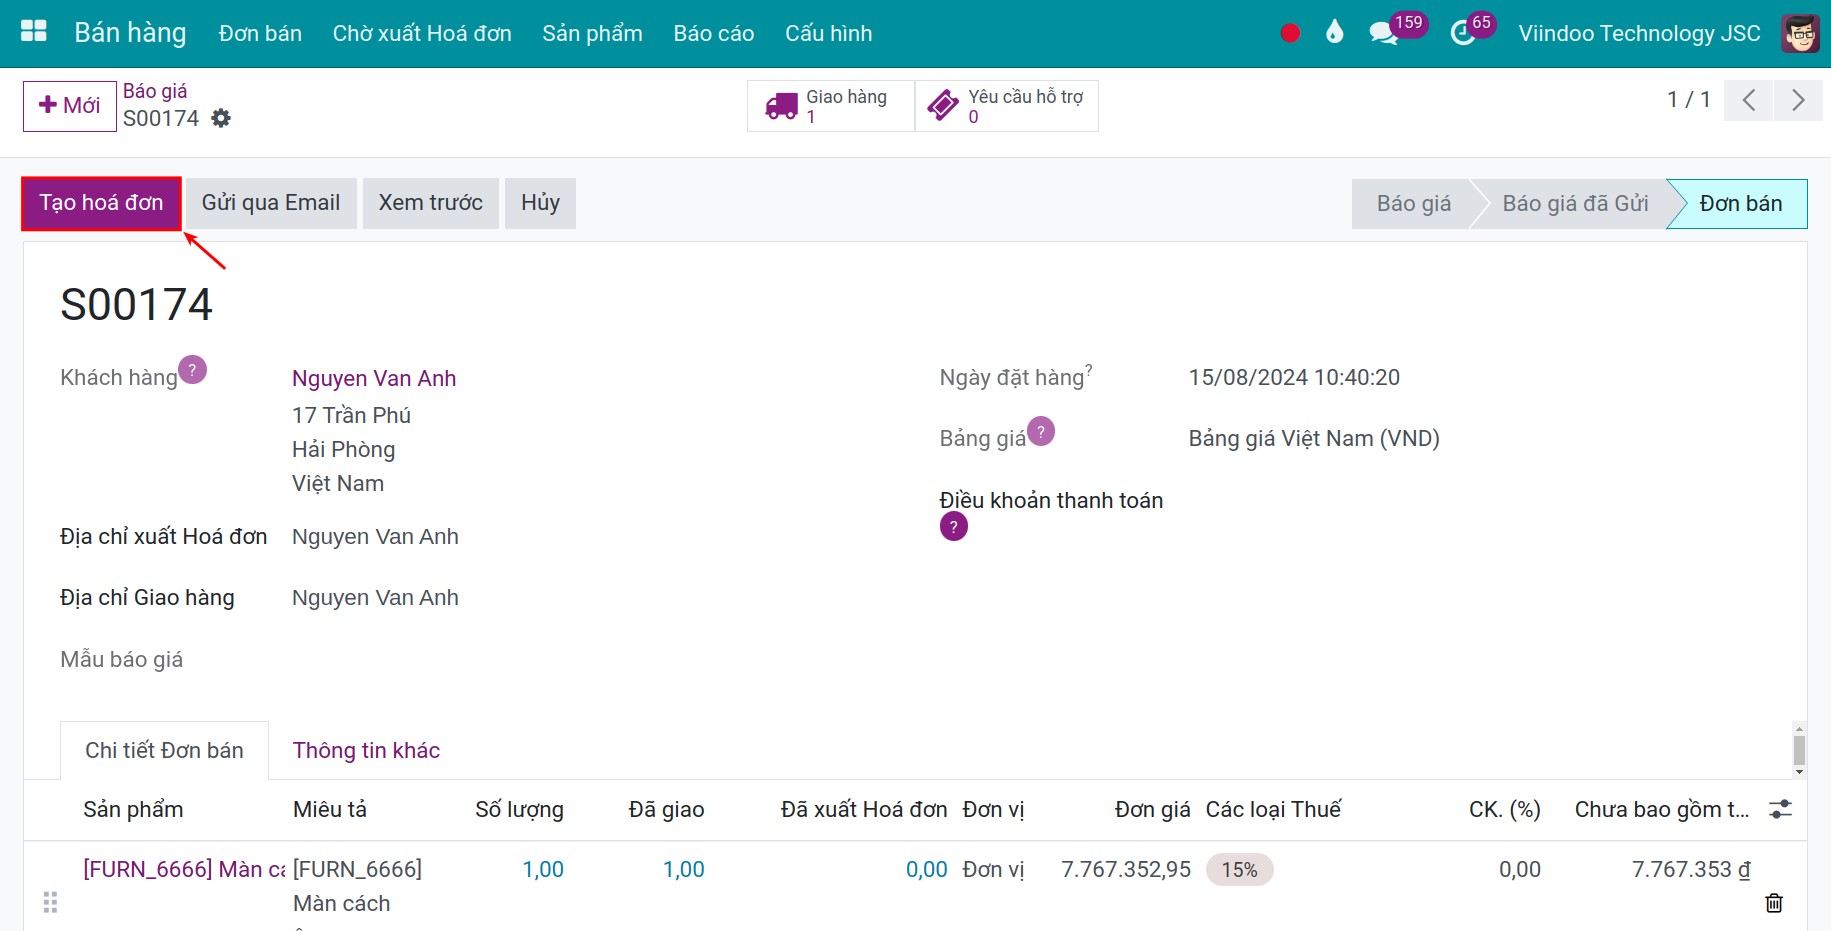Open the Yêu cầu hỗ trợ smart button
The width and height of the screenshot is (1831, 931).
(x=1005, y=105)
